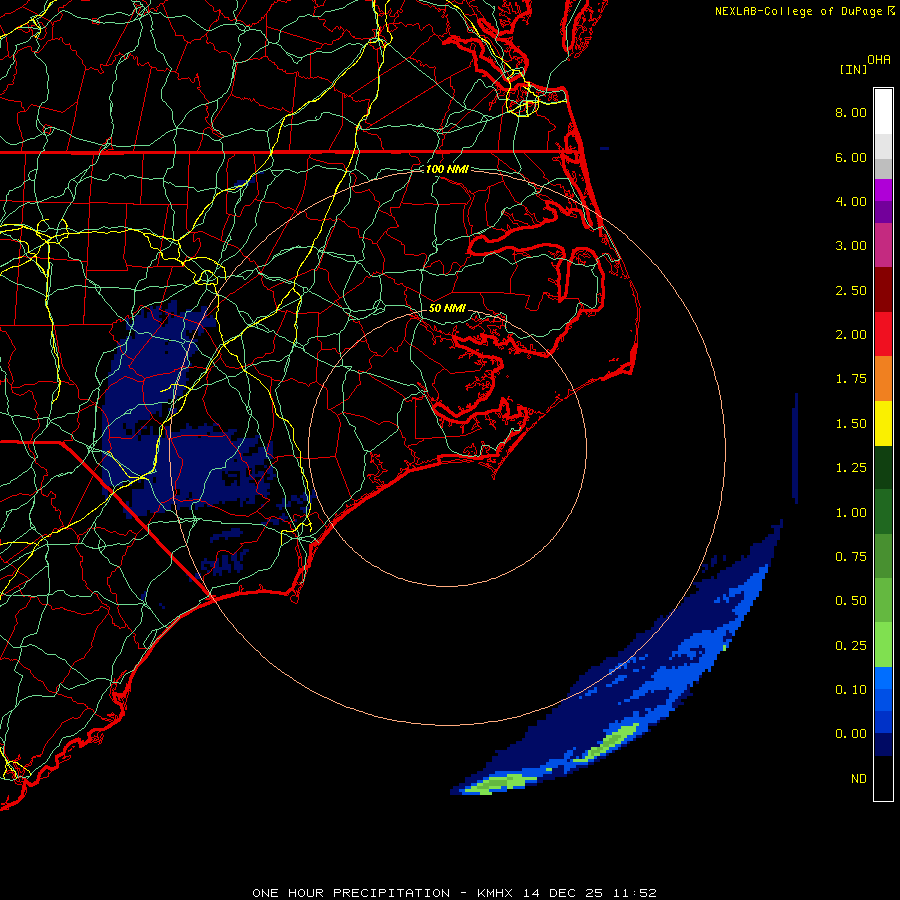Select the 1.00 legend value
The image size is (900, 900).
pos(851,513)
